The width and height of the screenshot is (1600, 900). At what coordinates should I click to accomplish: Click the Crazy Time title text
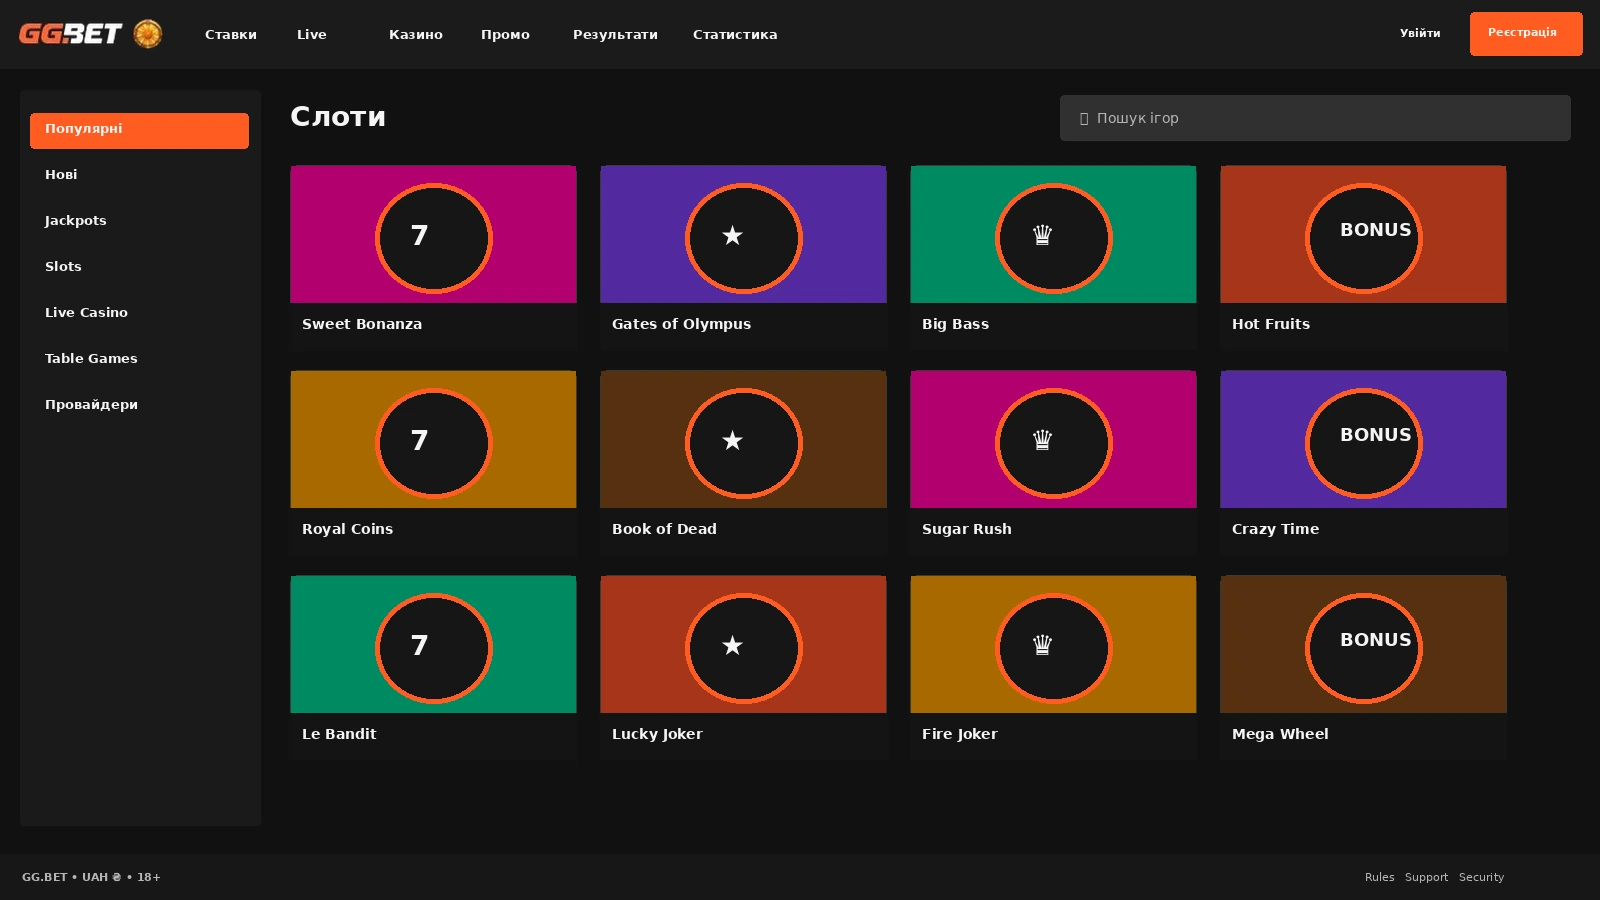[x=1275, y=529]
